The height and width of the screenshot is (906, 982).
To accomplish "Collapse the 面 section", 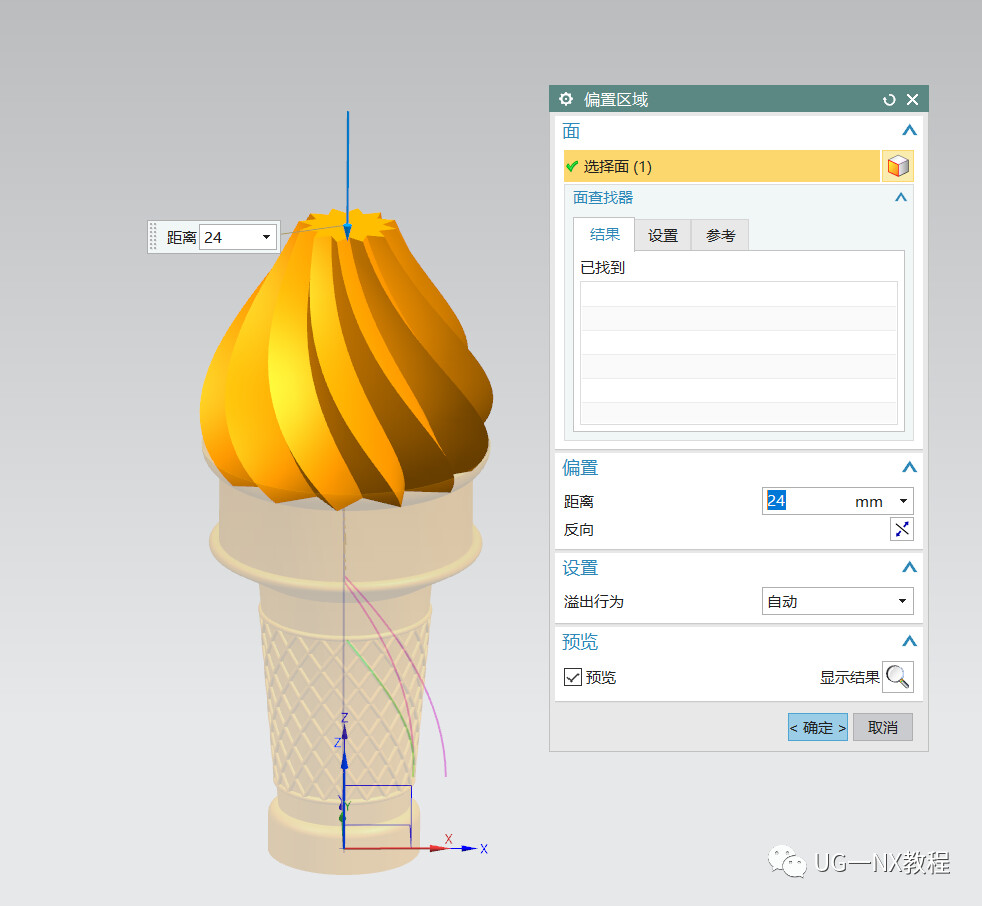I will [909, 130].
